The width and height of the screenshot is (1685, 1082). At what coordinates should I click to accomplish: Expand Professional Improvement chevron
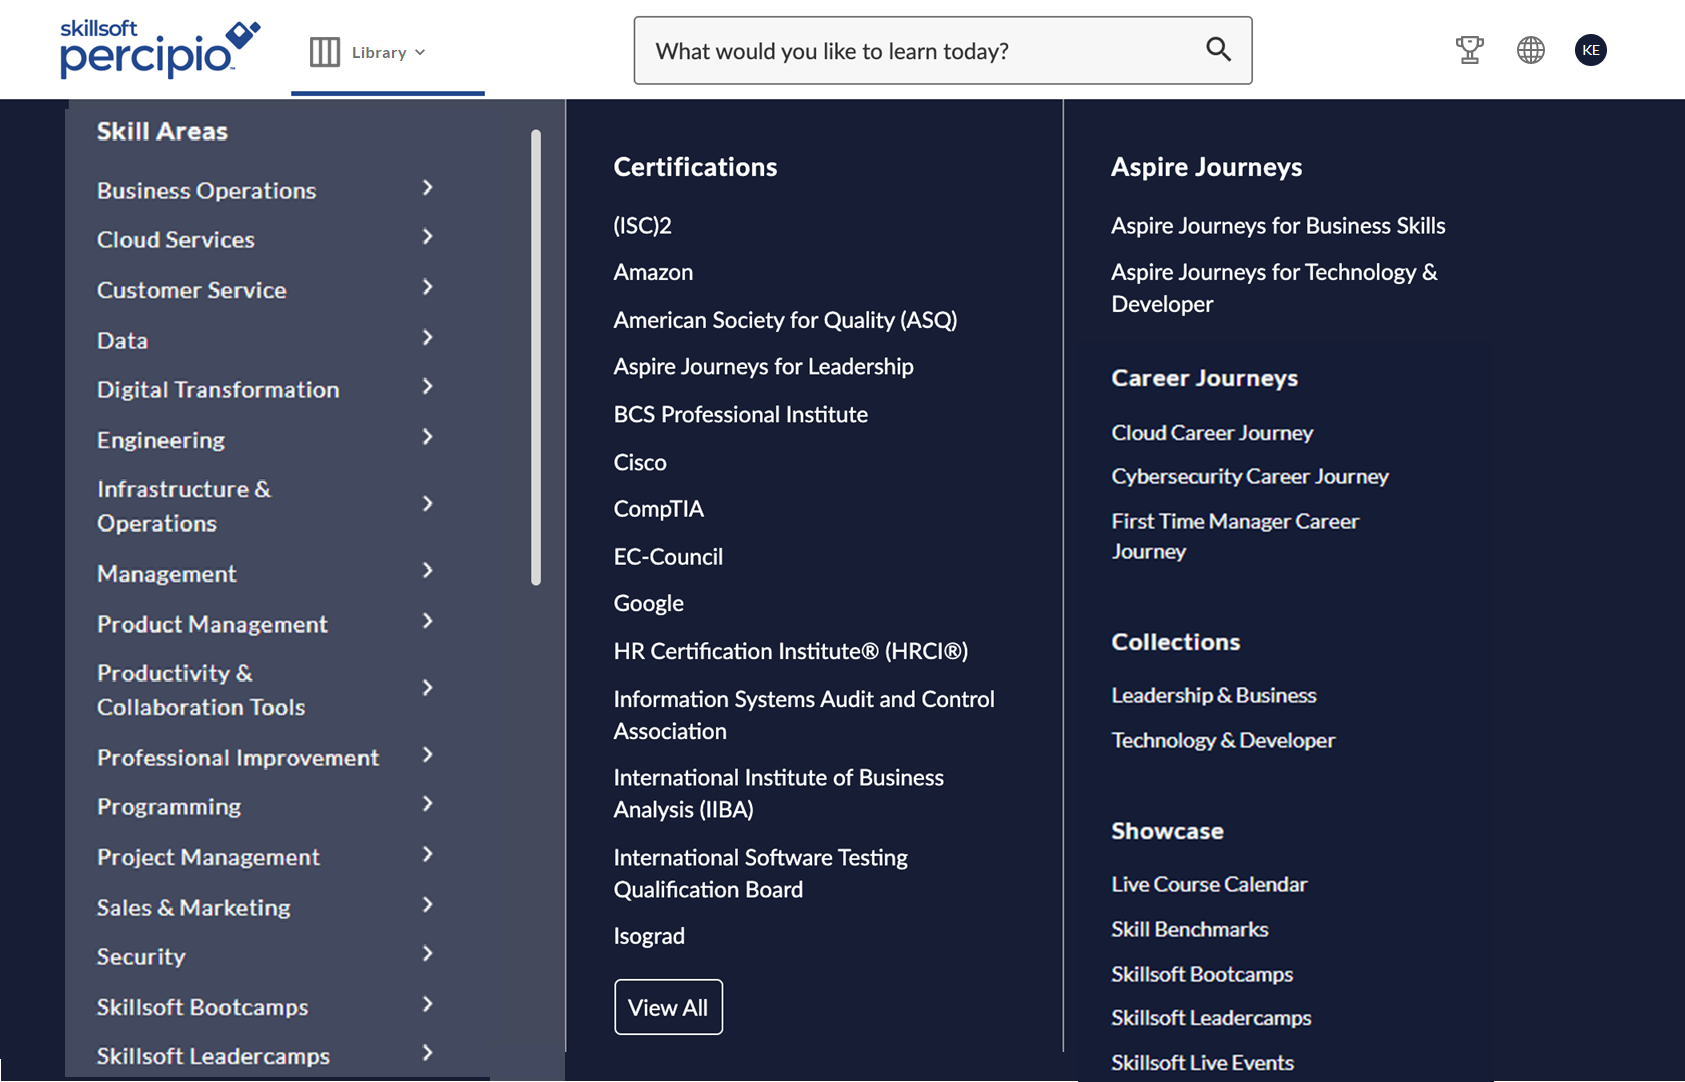[428, 755]
